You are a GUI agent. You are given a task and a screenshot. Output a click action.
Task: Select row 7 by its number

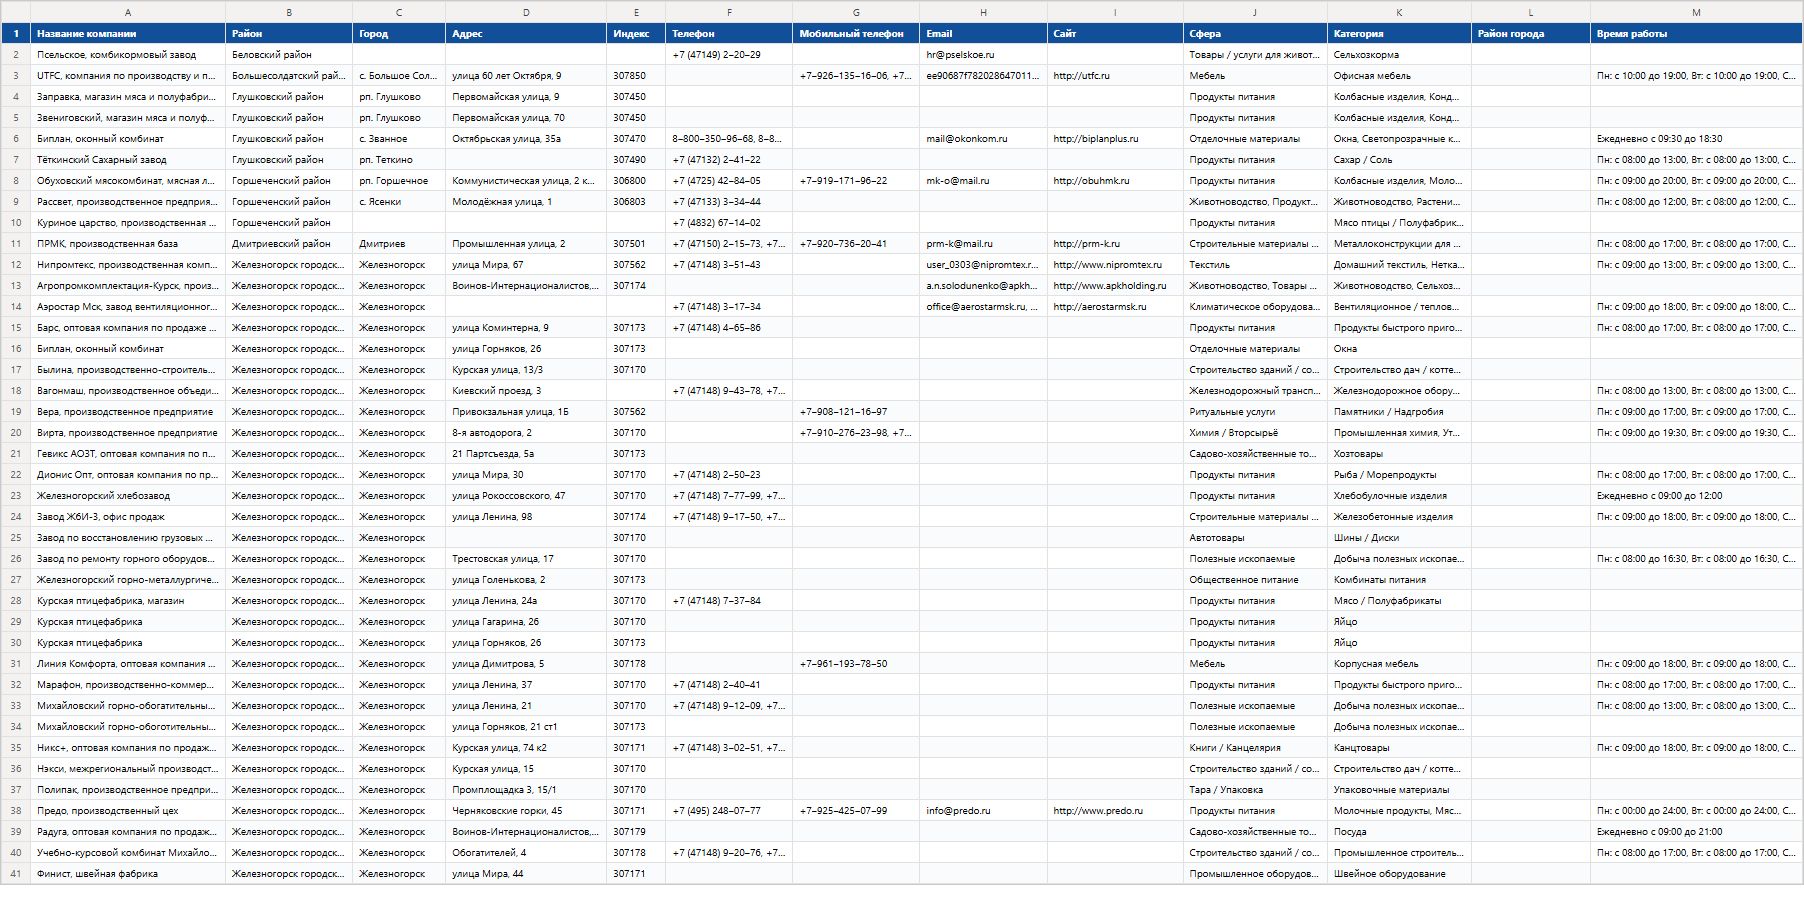tap(16, 160)
